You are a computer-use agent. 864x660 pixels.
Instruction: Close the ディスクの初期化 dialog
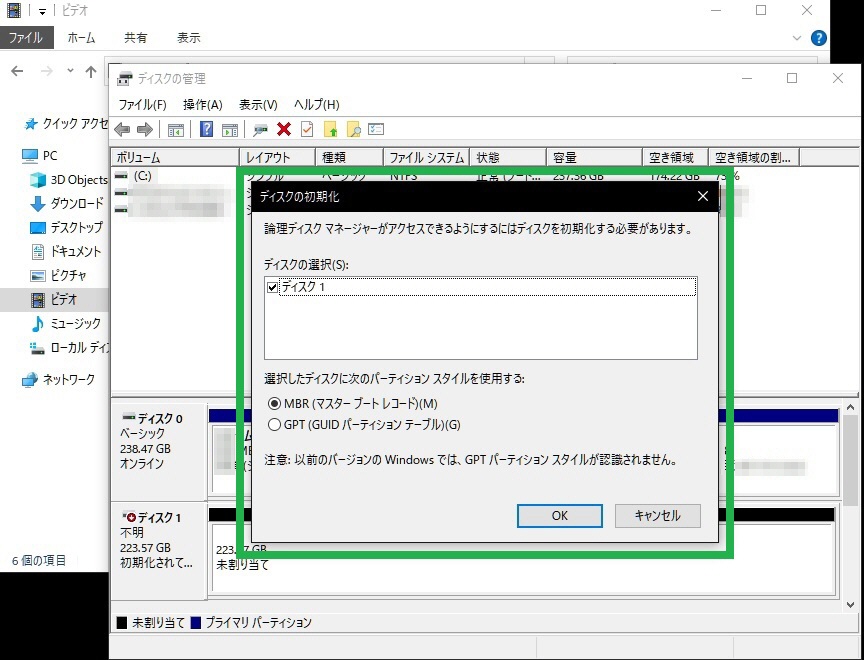[703, 196]
